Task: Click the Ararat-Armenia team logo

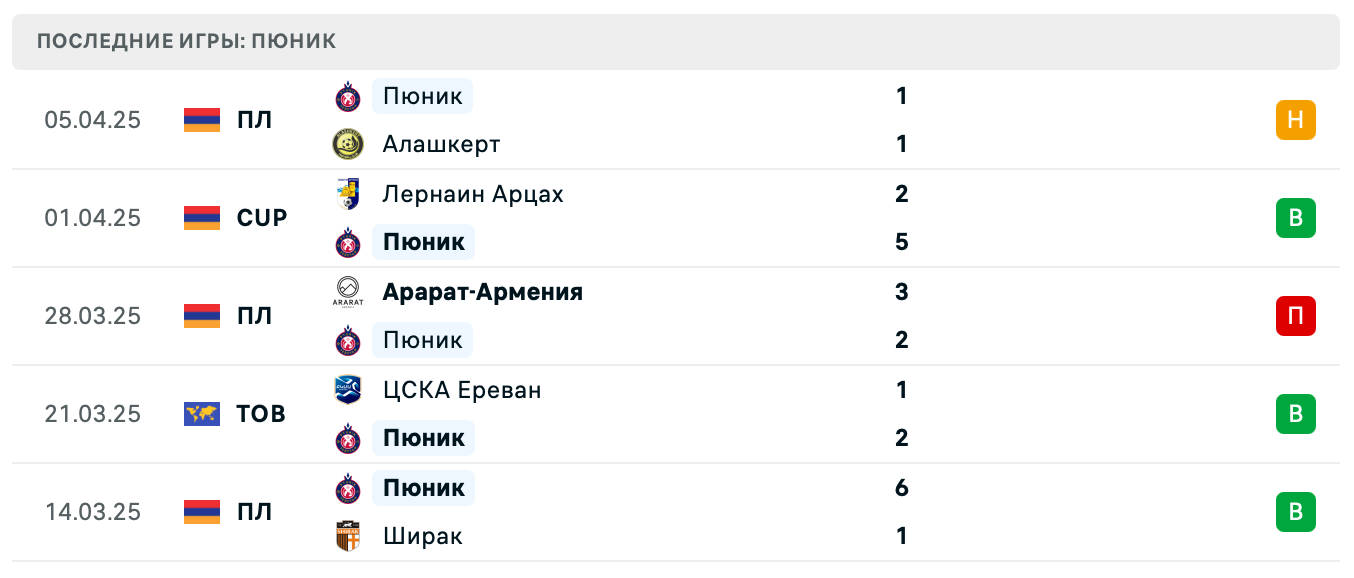Action: pos(348,291)
